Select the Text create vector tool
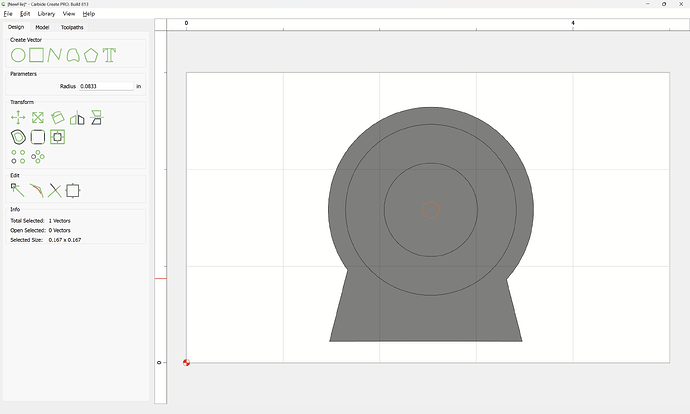Viewport: 690px width, 414px height. coord(109,55)
